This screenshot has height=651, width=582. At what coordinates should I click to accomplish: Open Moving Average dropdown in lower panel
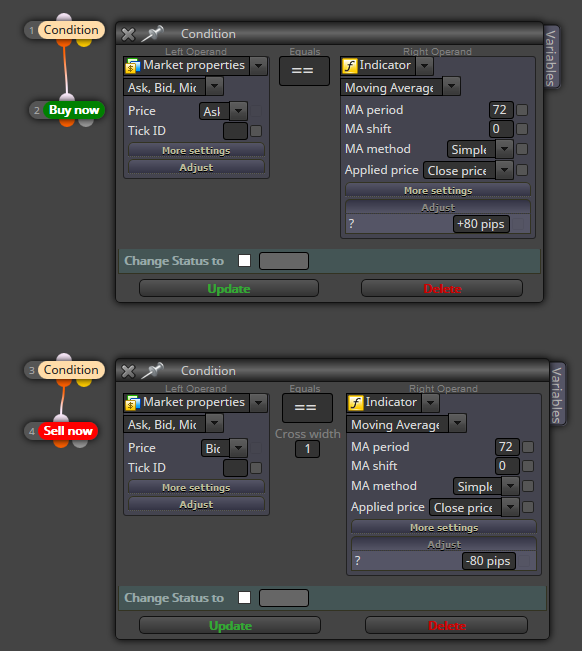(x=457, y=424)
